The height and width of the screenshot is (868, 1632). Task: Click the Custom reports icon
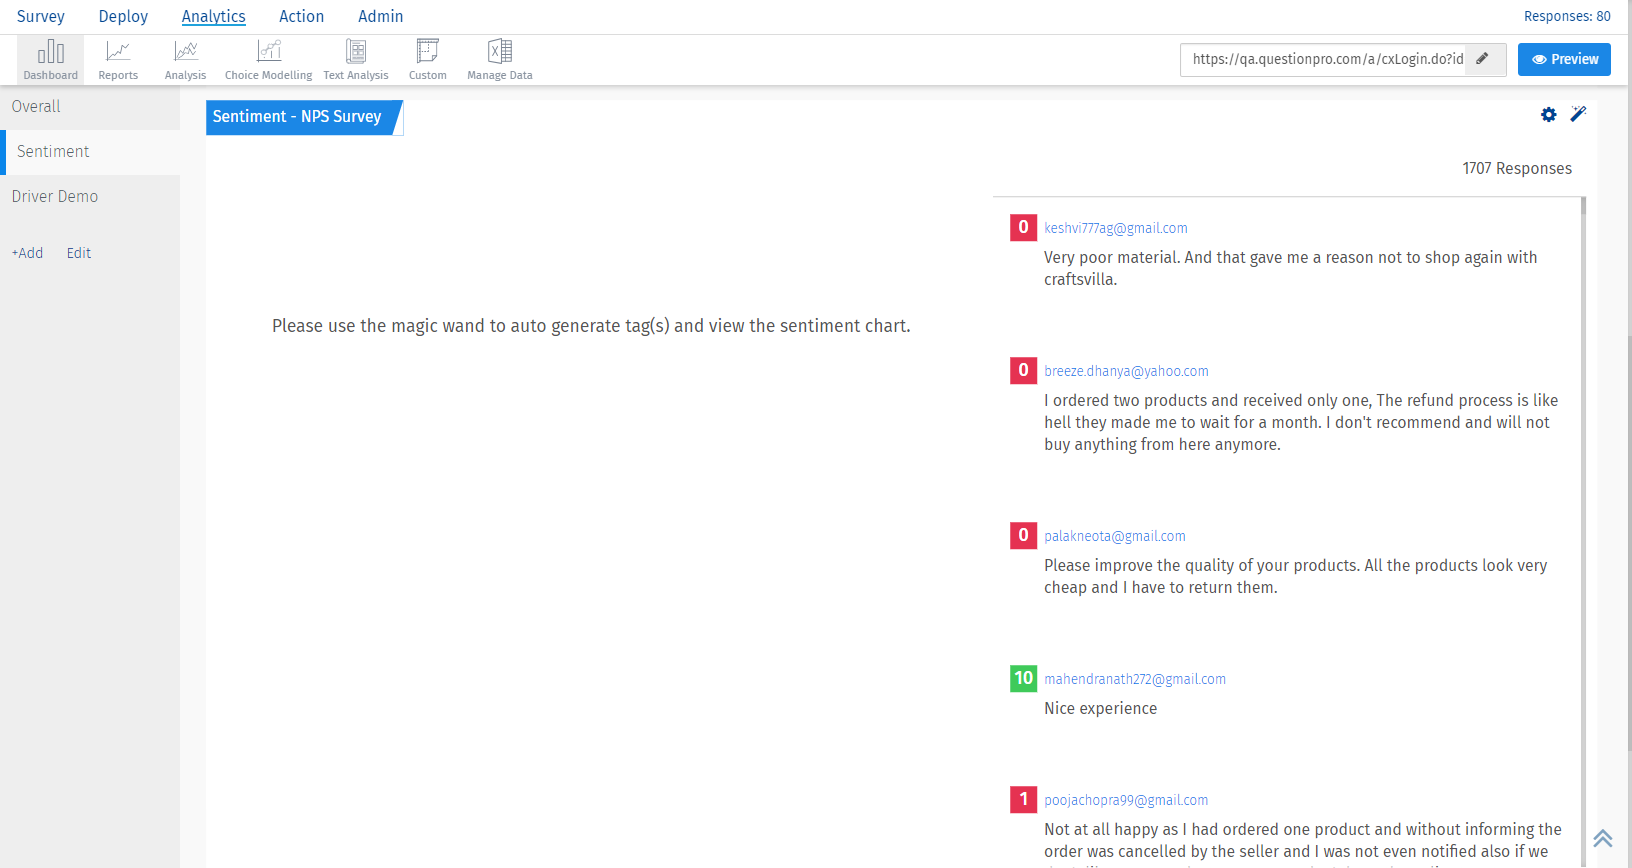(x=428, y=59)
